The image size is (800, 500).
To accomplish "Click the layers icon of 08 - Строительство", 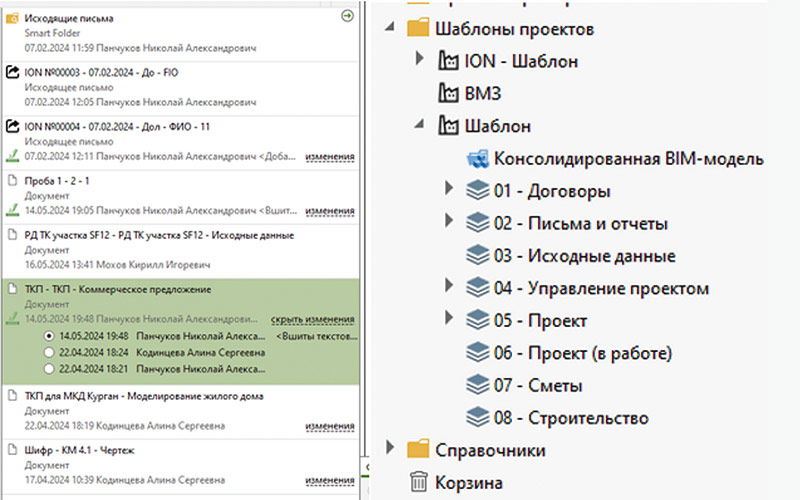I will (x=478, y=417).
